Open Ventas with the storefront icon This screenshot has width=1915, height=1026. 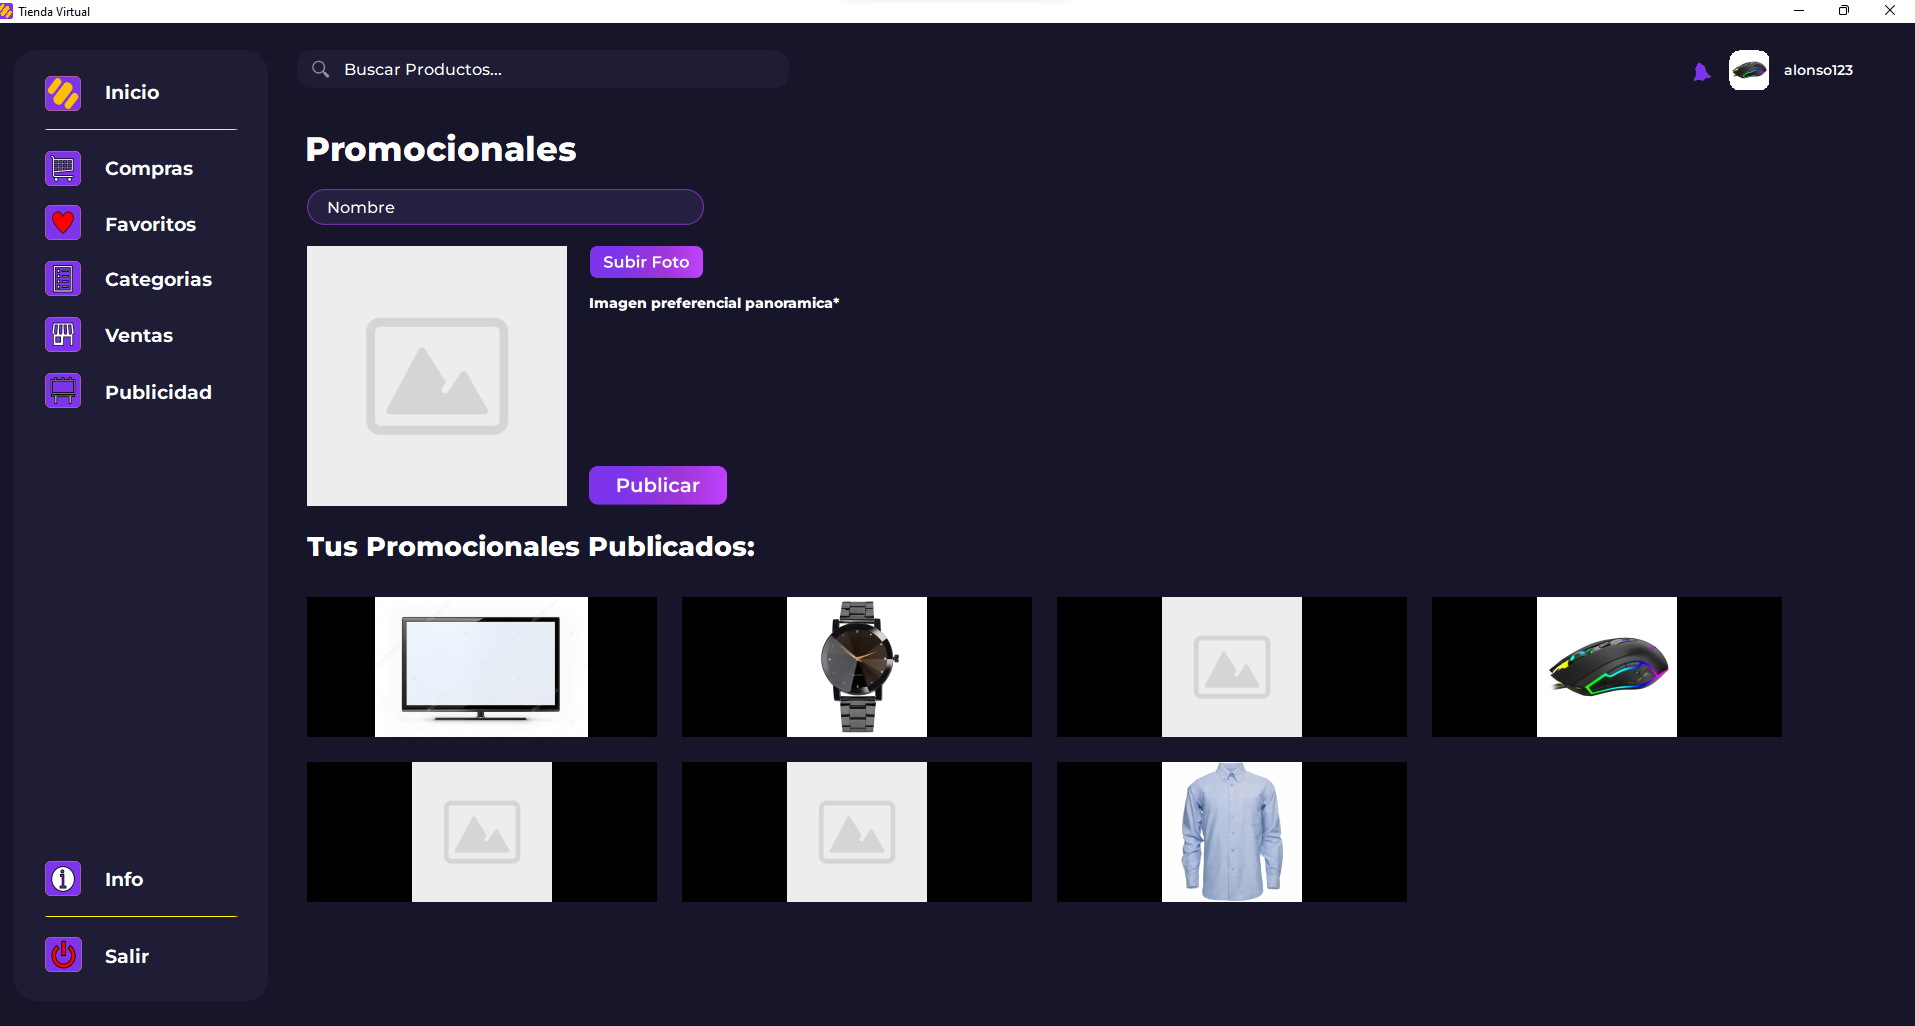(x=62, y=335)
